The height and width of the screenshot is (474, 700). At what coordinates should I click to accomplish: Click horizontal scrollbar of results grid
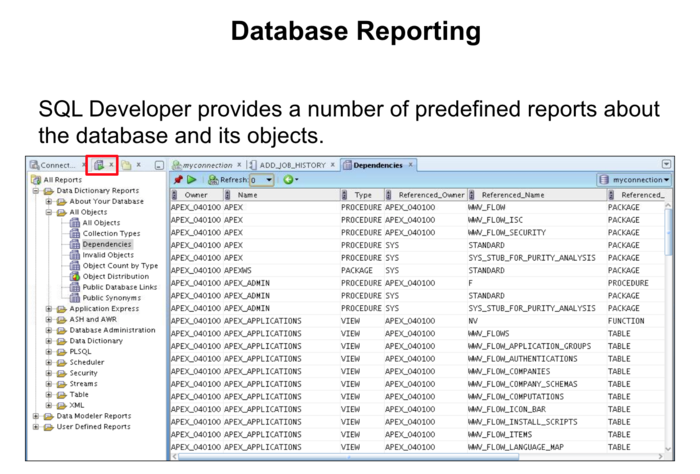(x=348, y=457)
